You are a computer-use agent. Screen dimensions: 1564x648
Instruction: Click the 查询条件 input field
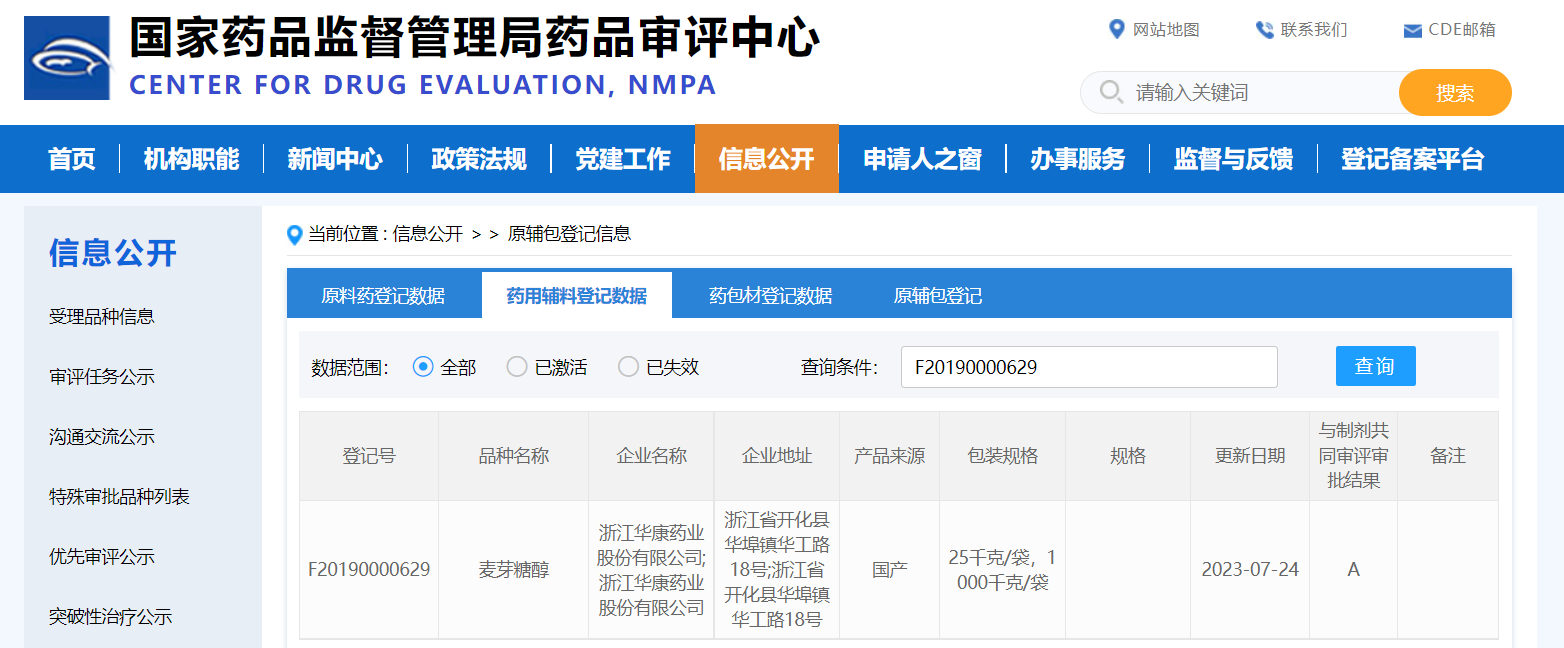[x=1088, y=367]
